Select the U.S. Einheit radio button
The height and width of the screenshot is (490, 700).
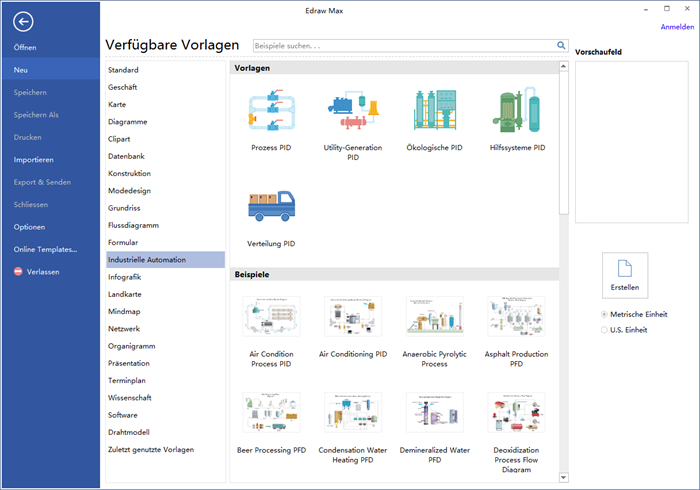604,329
